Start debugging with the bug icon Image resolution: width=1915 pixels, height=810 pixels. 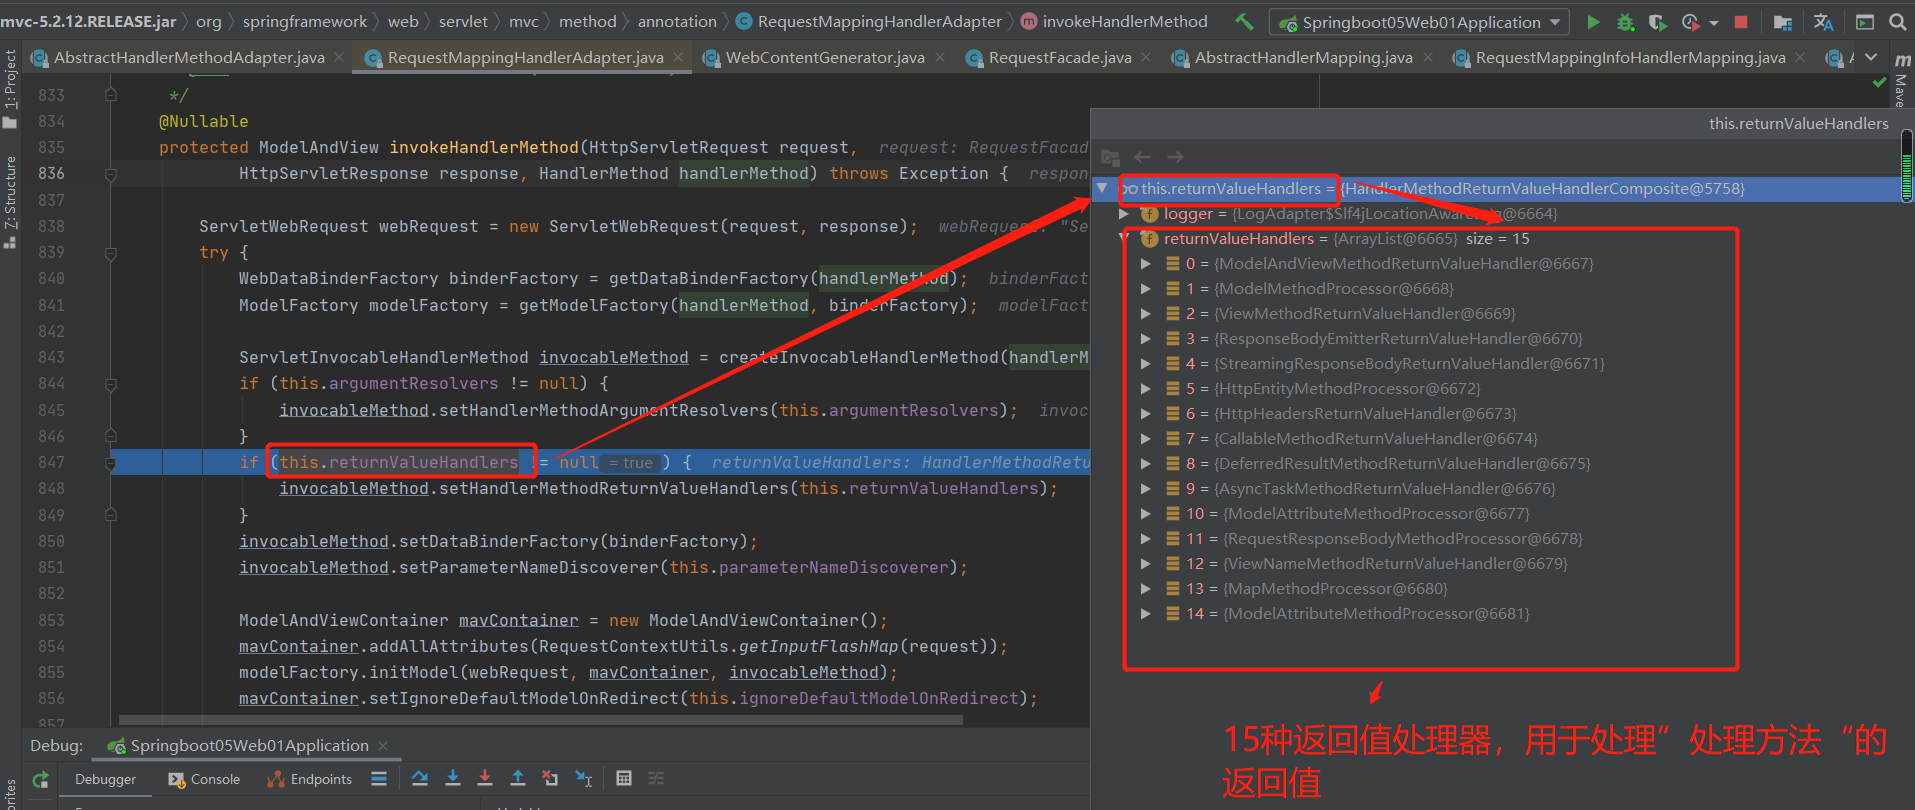(x=1625, y=21)
